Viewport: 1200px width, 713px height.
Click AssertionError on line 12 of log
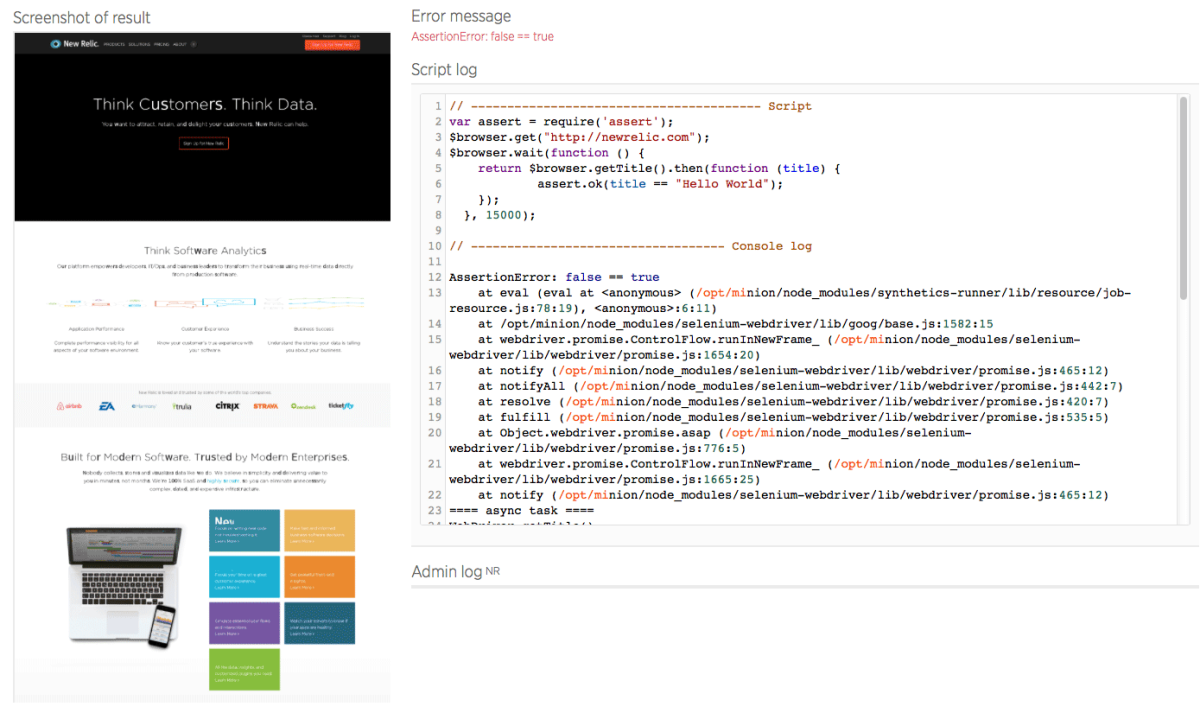click(x=554, y=277)
